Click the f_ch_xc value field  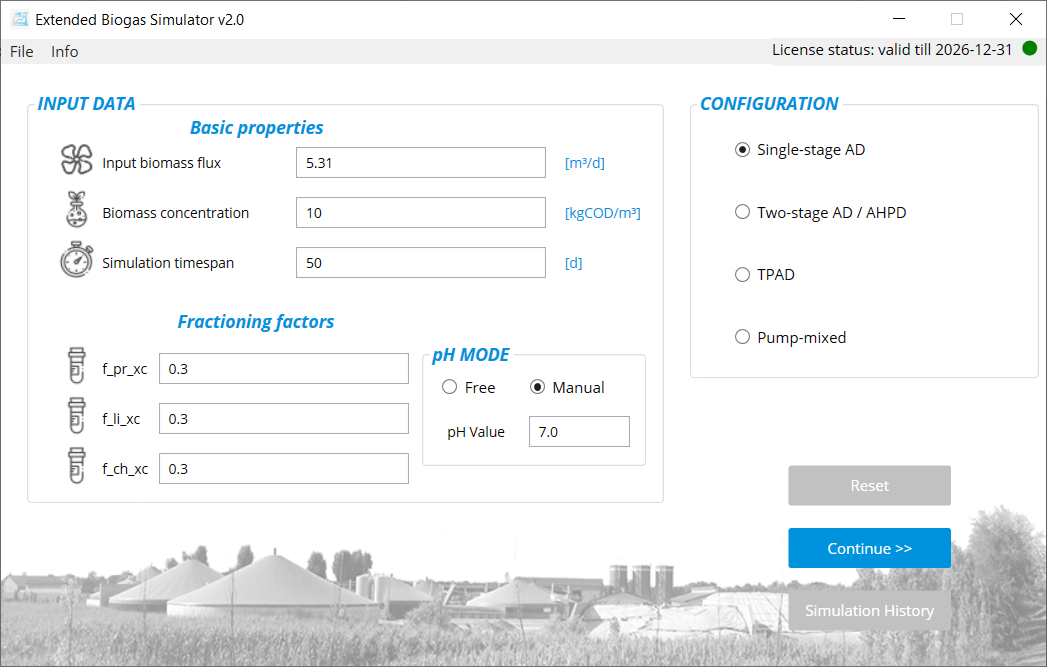(284, 469)
